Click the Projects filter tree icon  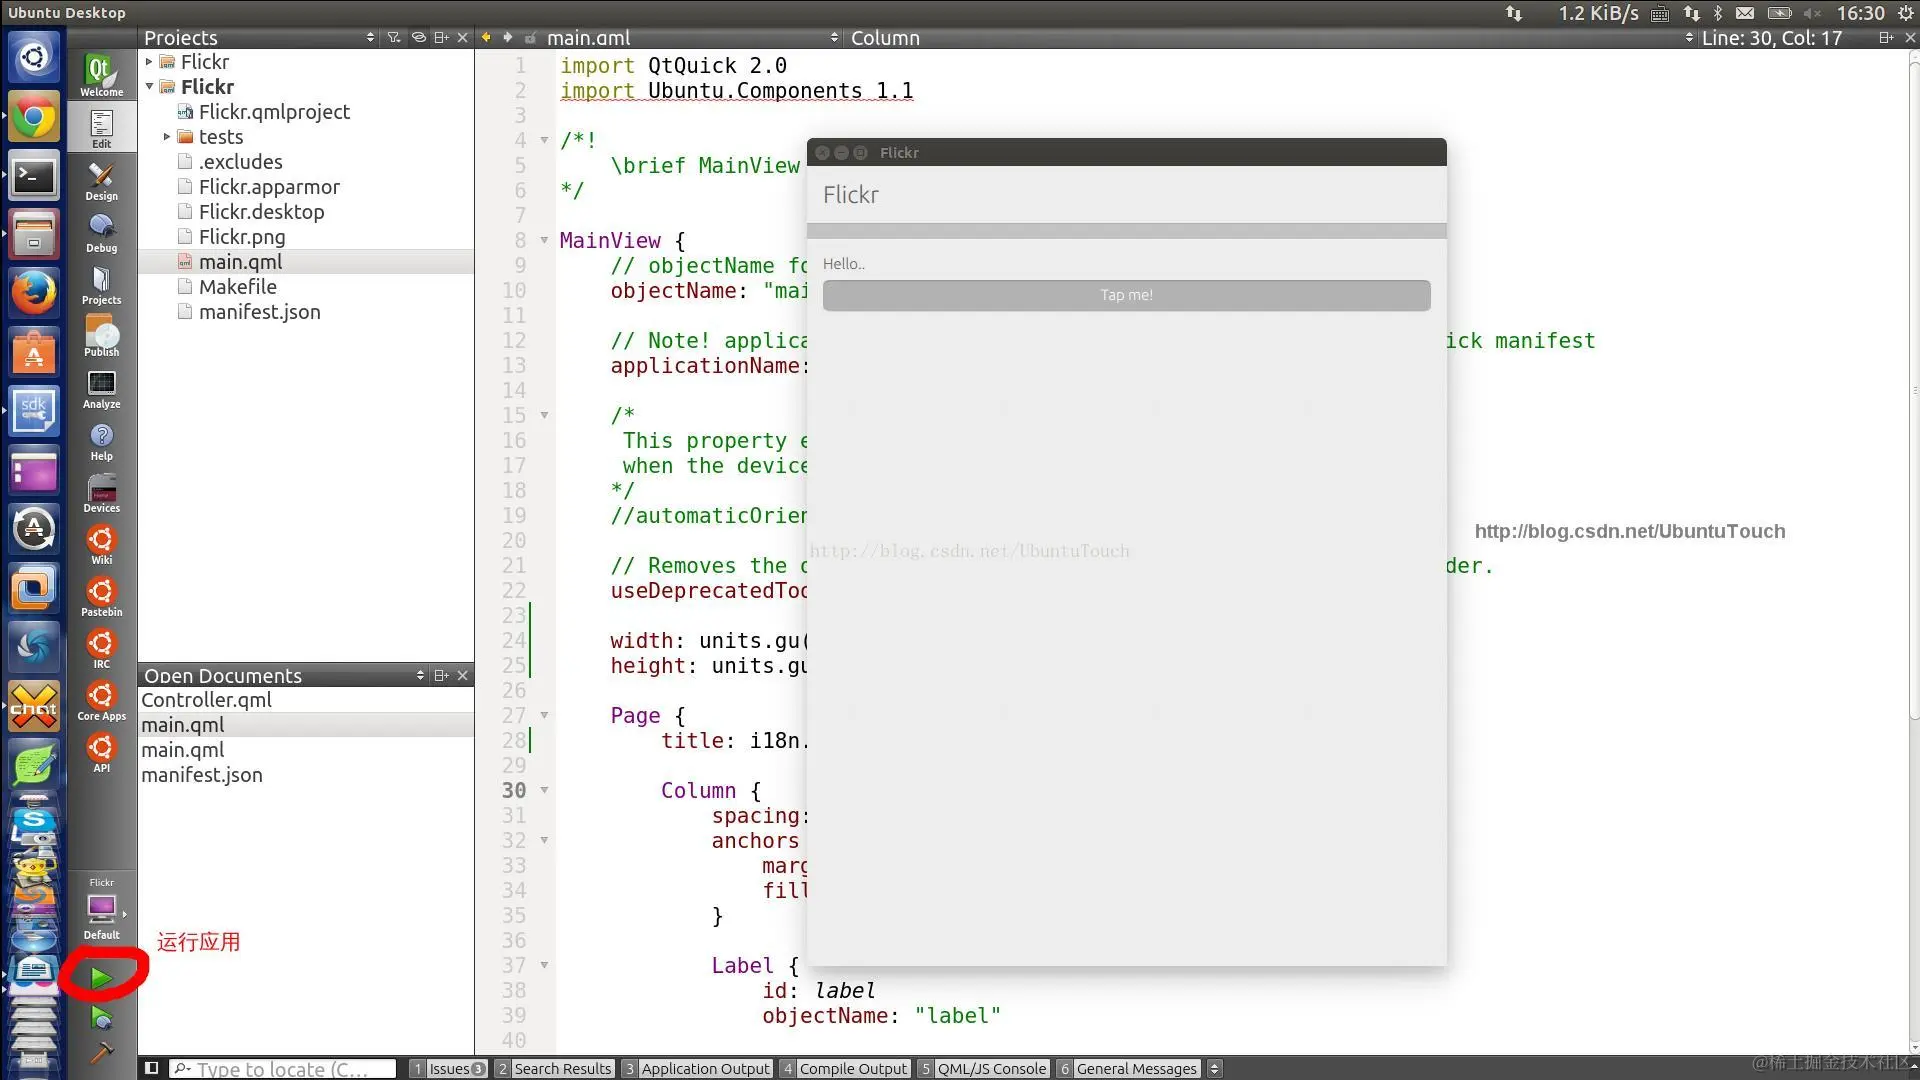click(x=394, y=37)
